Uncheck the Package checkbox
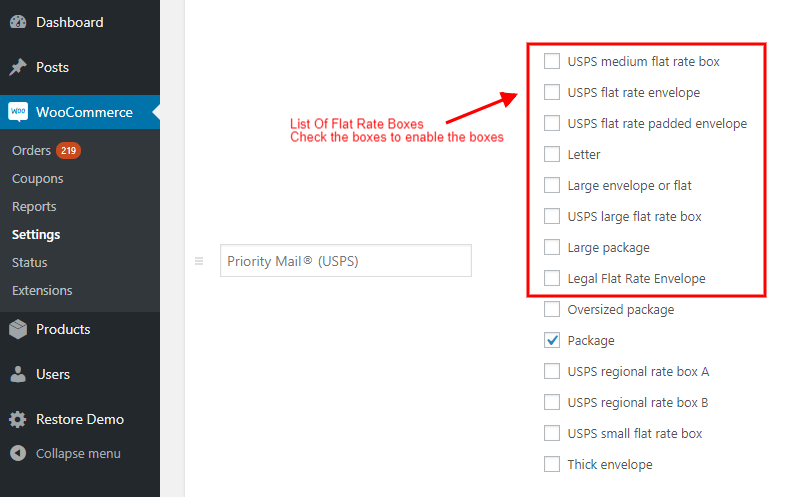Image resolution: width=788 pixels, height=497 pixels. (552, 340)
